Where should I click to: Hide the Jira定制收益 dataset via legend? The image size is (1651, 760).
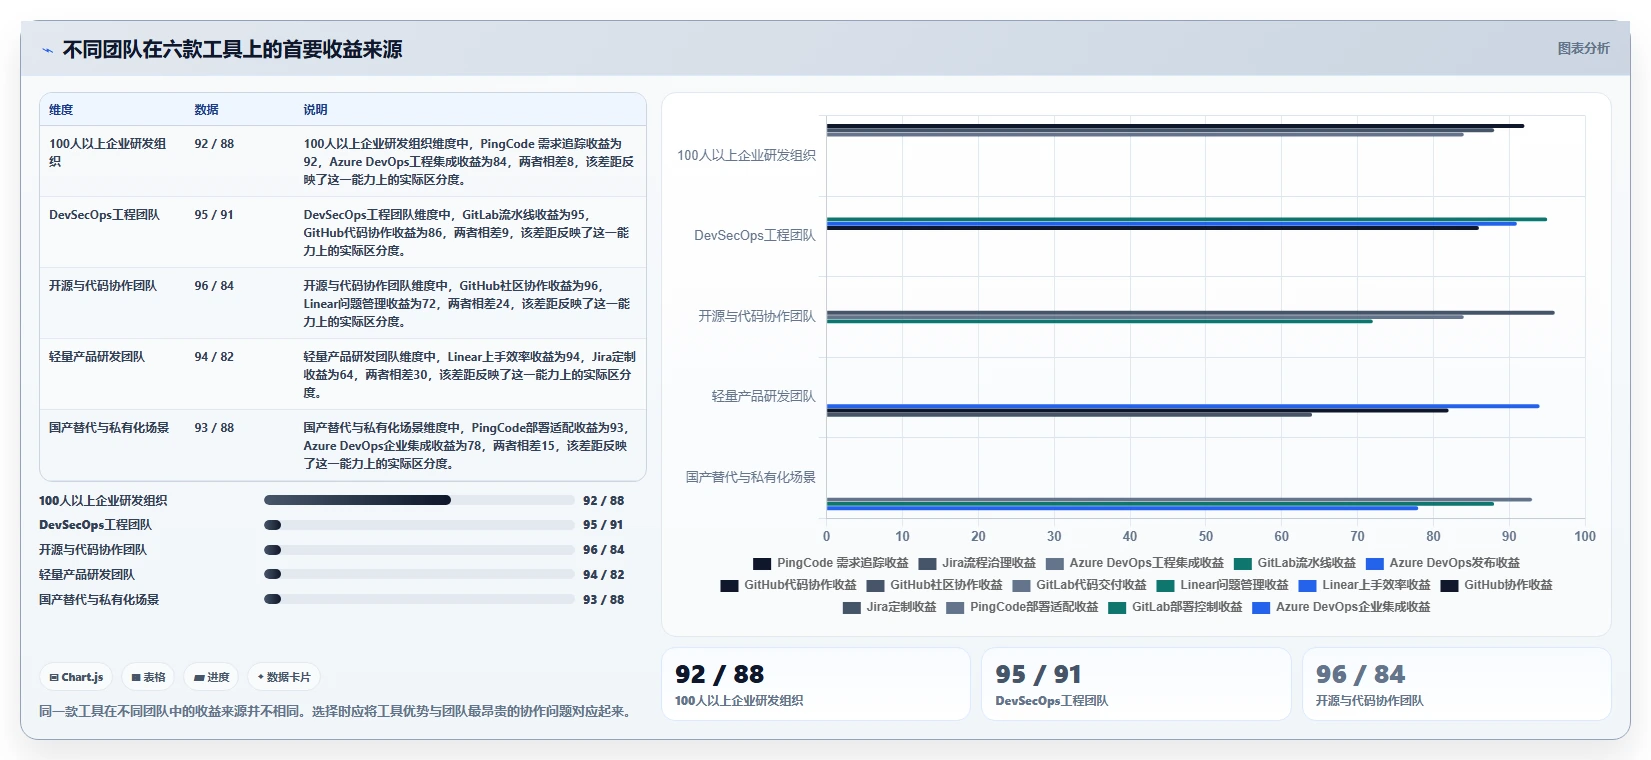(890, 607)
